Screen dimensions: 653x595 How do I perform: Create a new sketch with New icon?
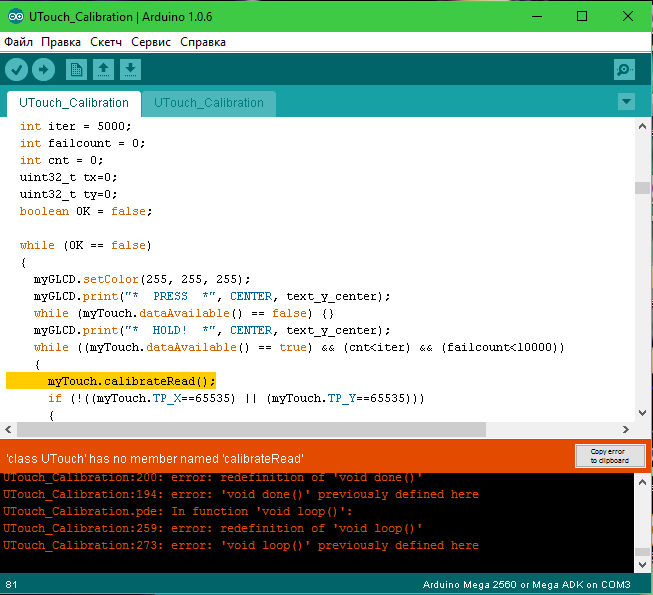(x=76, y=69)
